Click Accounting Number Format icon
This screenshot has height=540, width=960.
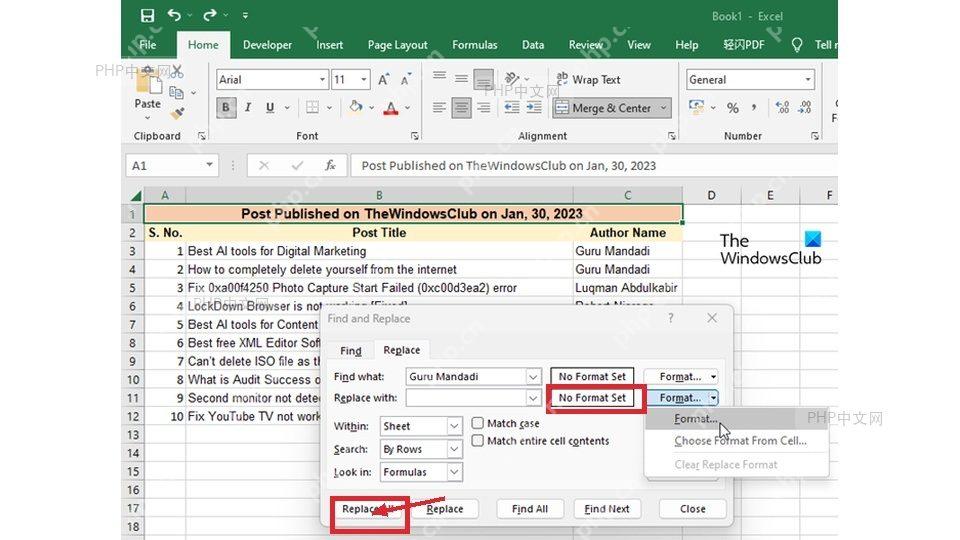pyautogui.click(x=696, y=107)
